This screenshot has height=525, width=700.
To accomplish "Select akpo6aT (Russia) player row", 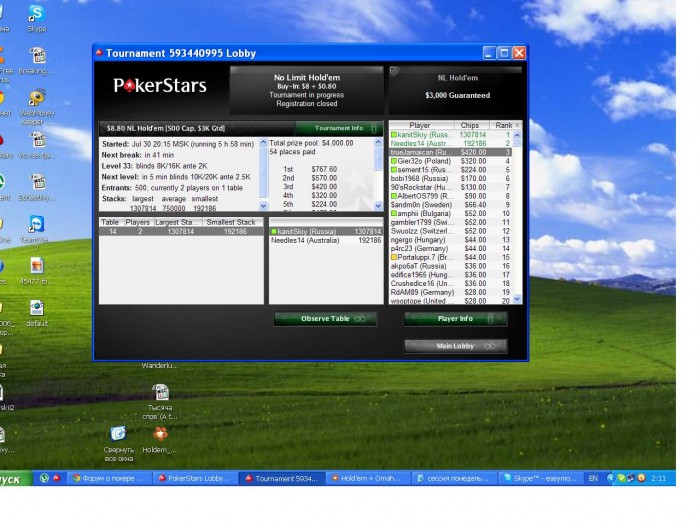I will [450, 266].
